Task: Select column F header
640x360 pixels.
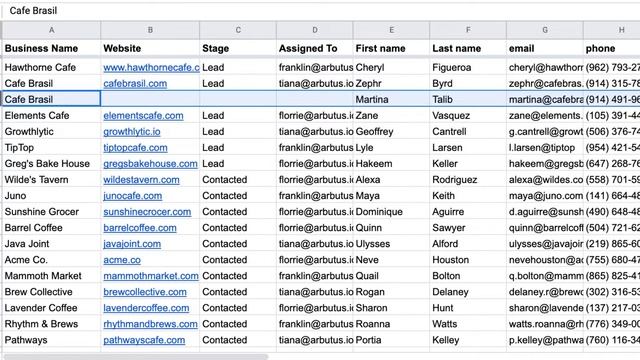Action: (x=468, y=30)
